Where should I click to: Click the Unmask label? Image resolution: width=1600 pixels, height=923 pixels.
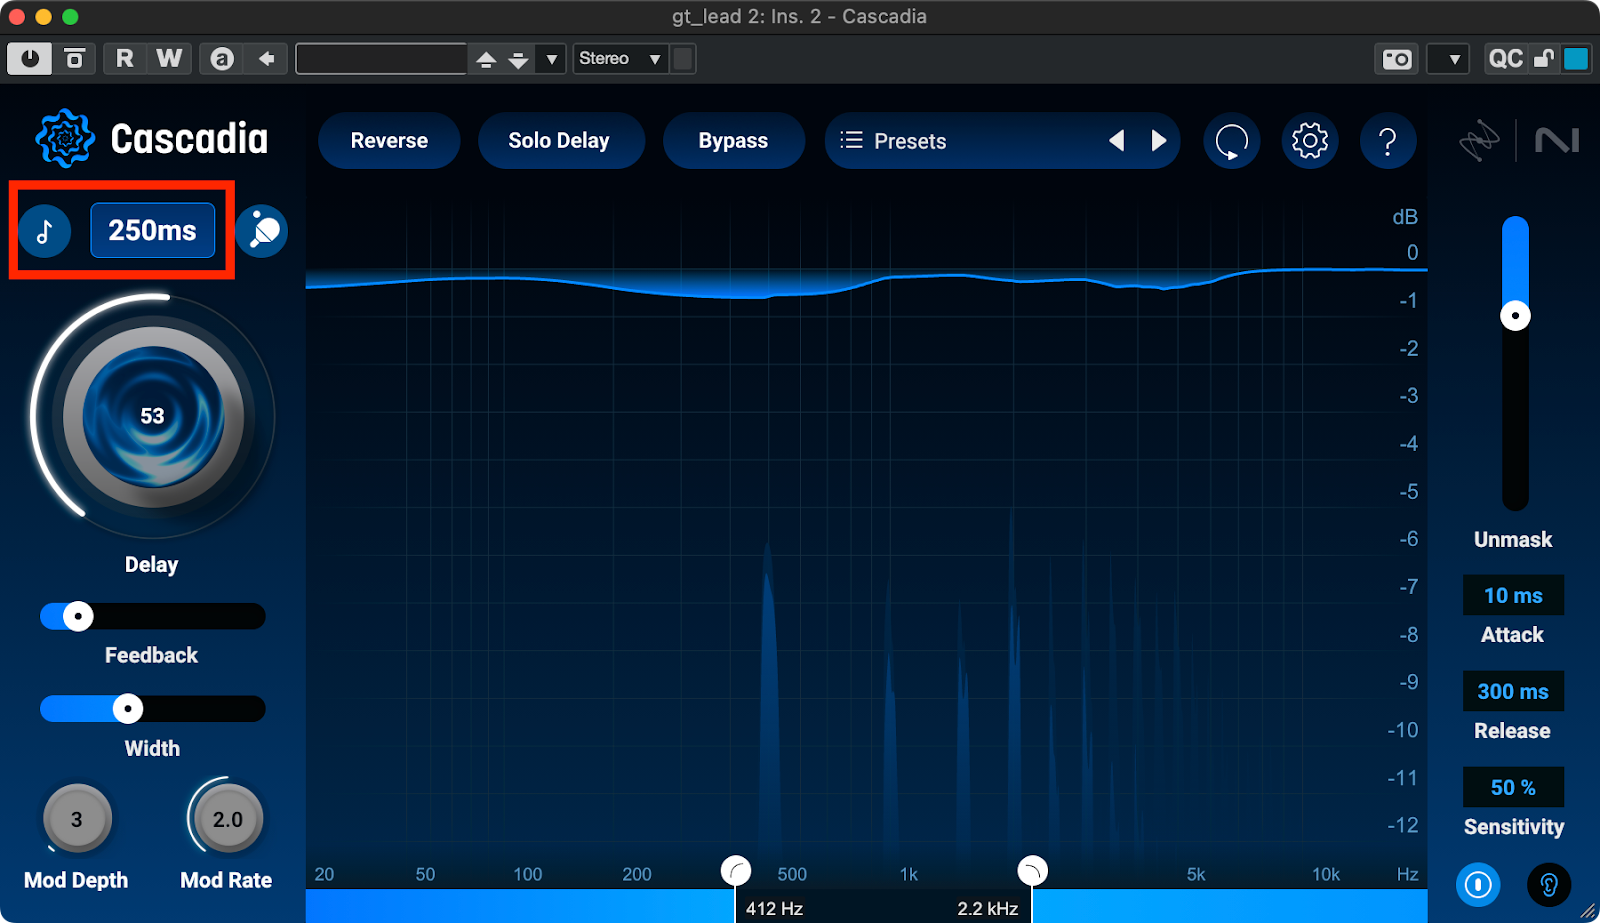pyautogui.click(x=1513, y=540)
